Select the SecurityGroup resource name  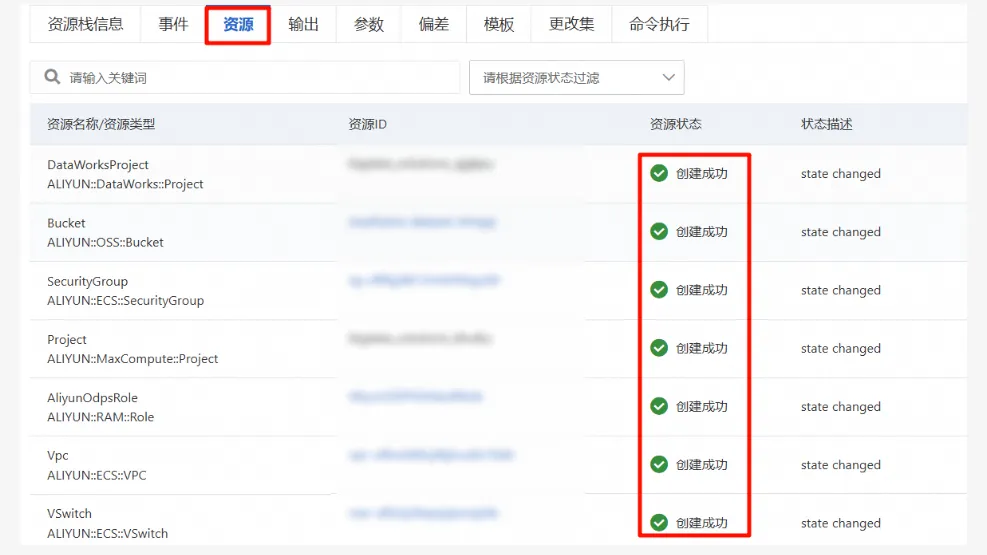pyautogui.click(x=87, y=281)
